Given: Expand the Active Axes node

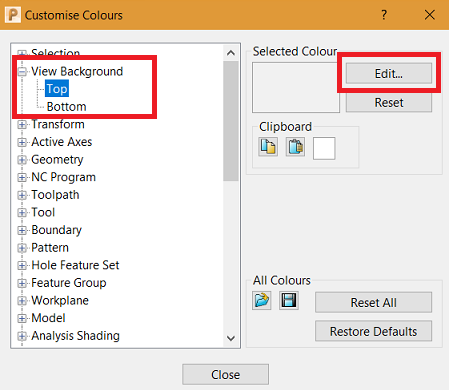Looking at the screenshot, I should tap(22, 142).
